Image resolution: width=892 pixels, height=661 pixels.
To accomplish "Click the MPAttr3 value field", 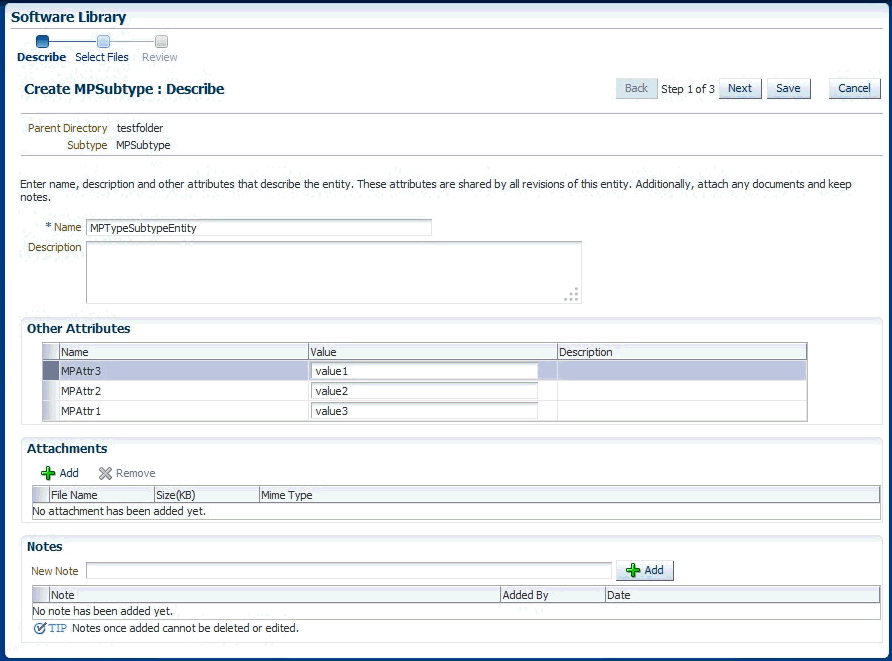I will (x=424, y=371).
